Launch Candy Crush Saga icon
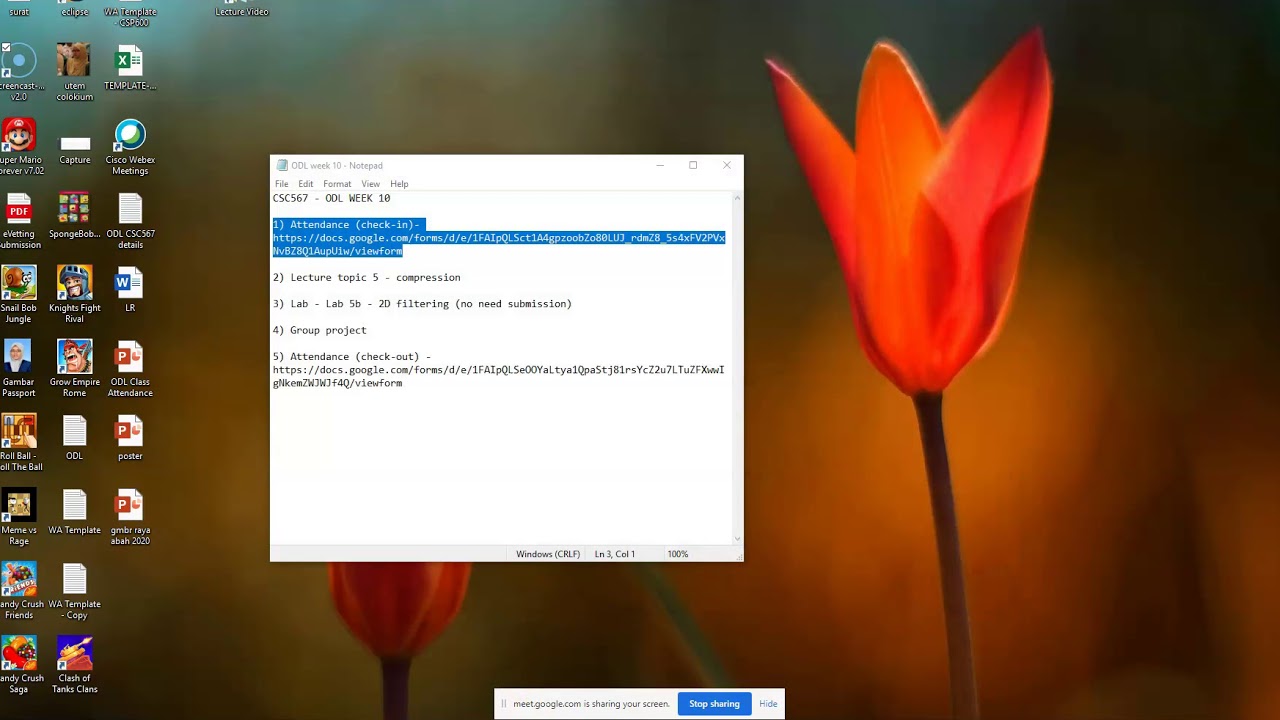Image resolution: width=1280 pixels, height=720 pixels. [x=19, y=665]
